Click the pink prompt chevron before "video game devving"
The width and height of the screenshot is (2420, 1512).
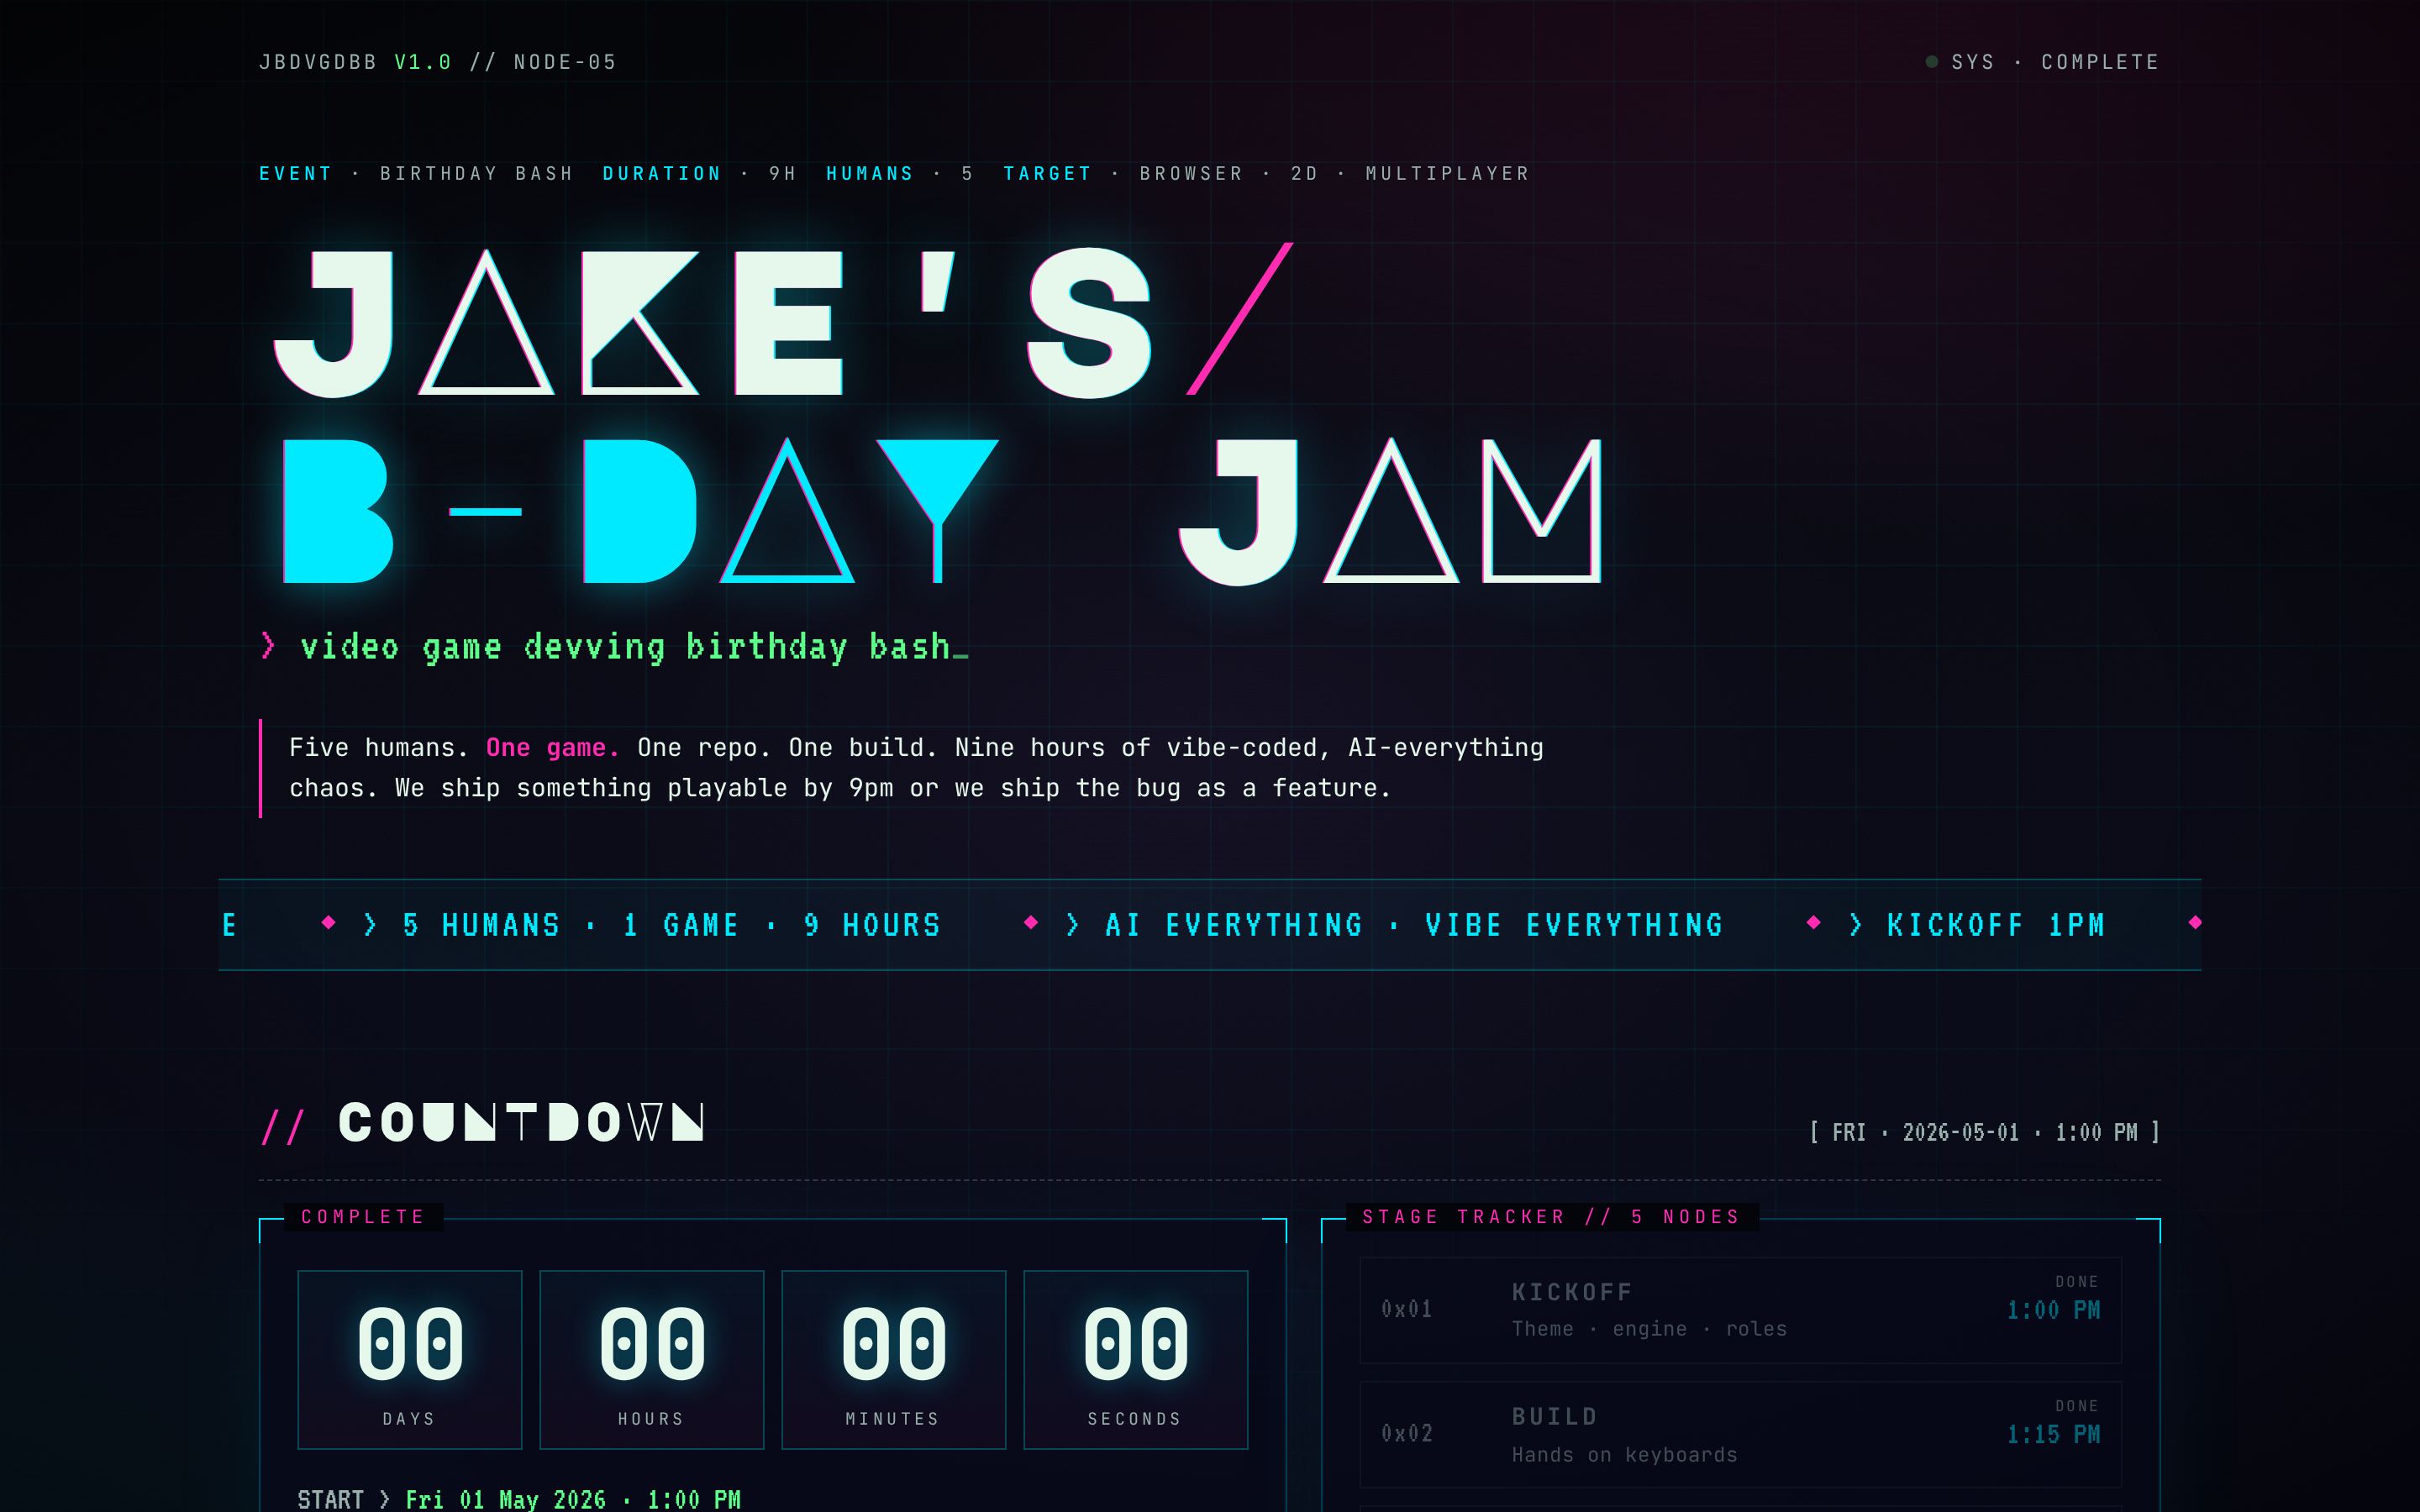coord(267,646)
